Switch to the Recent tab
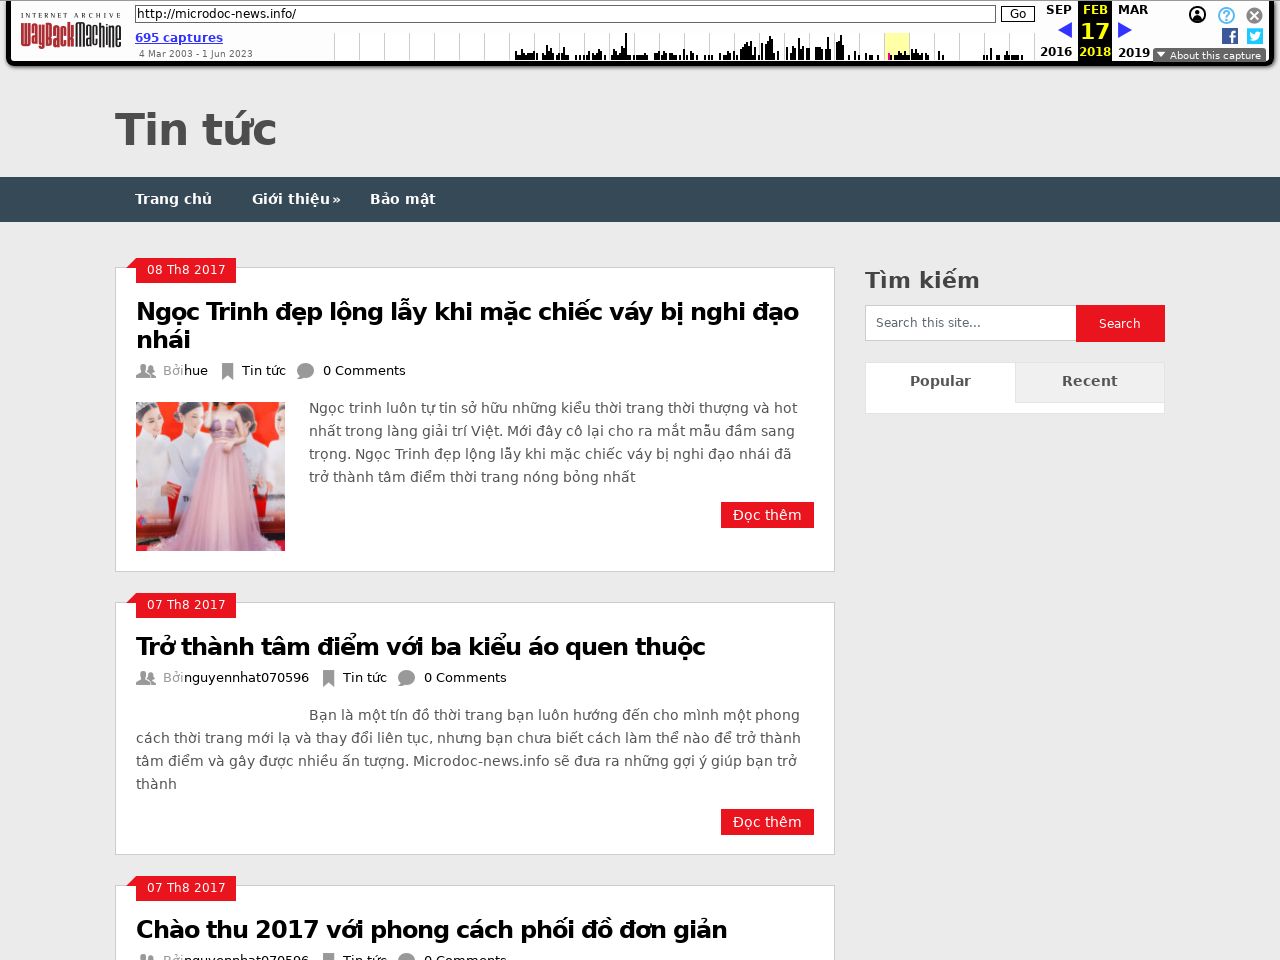This screenshot has width=1280, height=960. [1089, 381]
